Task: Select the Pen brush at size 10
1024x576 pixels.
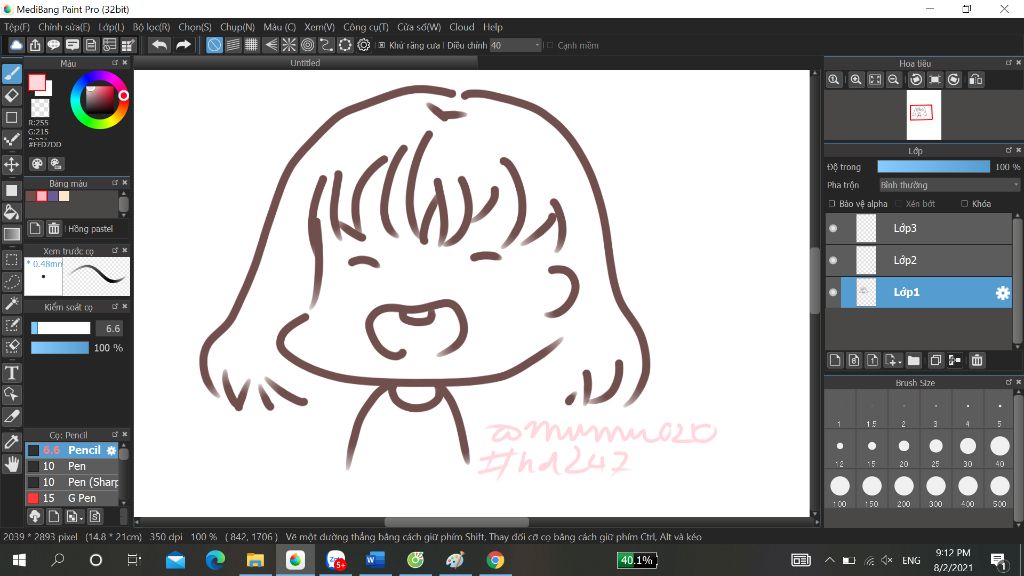Action: pyautogui.click(x=72, y=466)
